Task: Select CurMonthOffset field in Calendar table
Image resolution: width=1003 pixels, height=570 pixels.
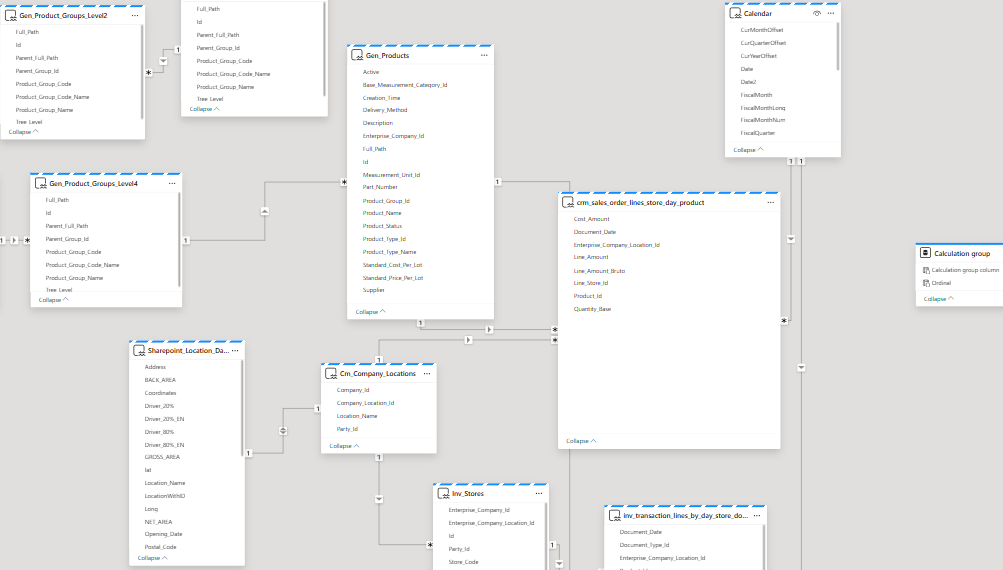Action: (762, 30)
